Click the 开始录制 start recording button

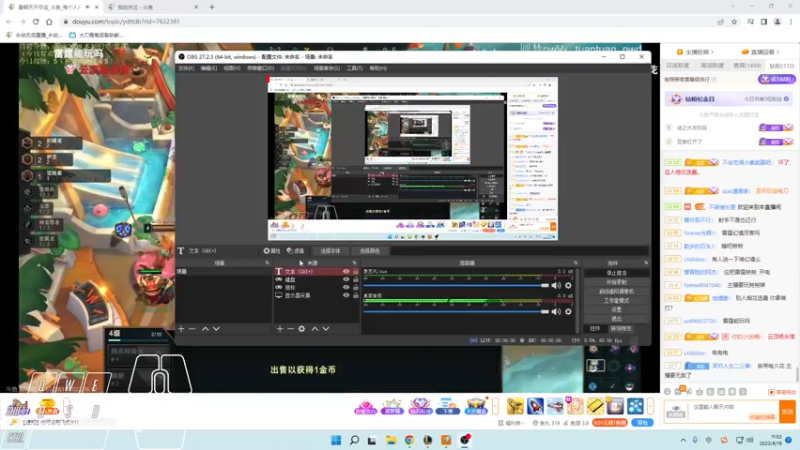[616, 282]
